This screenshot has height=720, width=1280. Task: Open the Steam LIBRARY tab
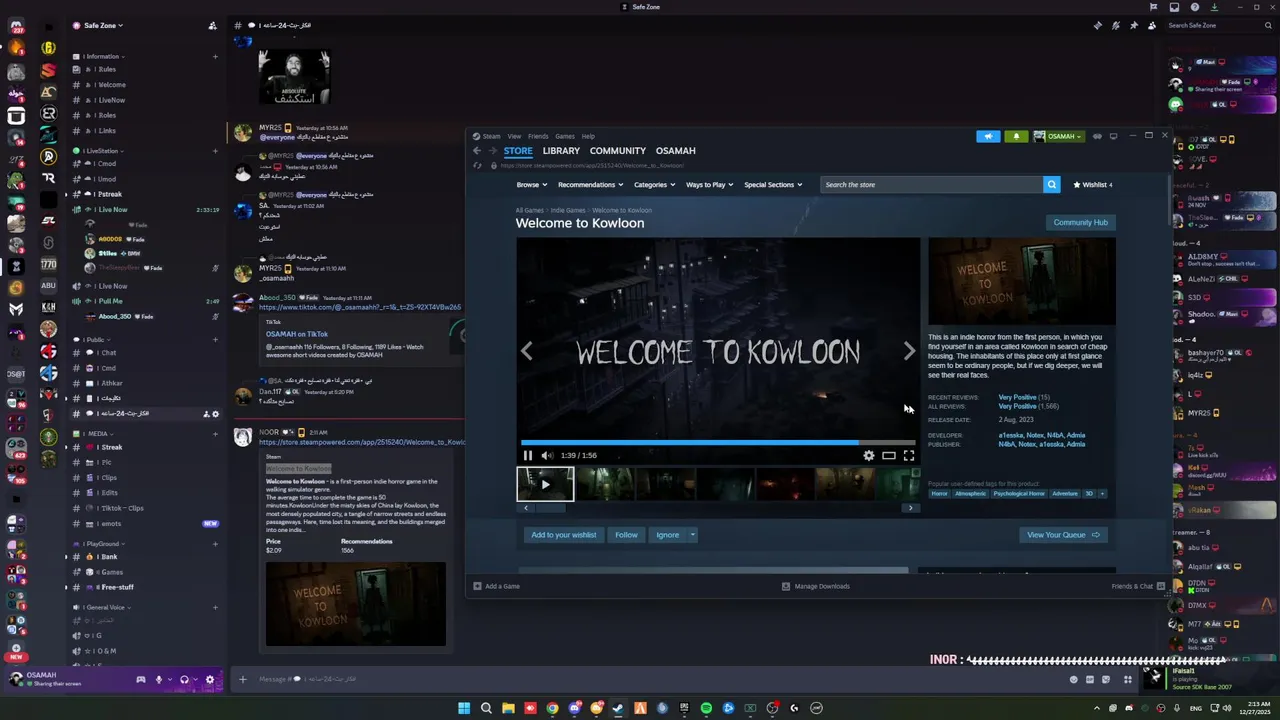point(561,151)
